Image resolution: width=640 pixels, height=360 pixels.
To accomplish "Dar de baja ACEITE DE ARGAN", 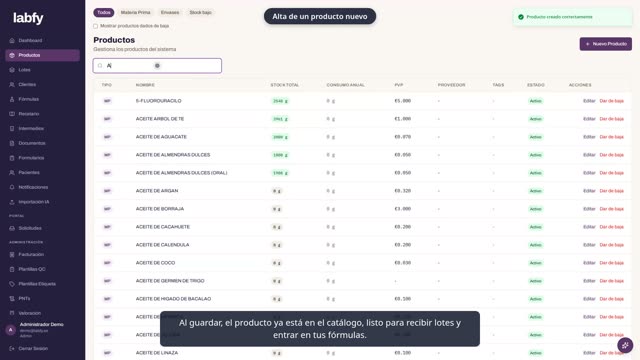I will pyautogui.click(x=611, y=191).
